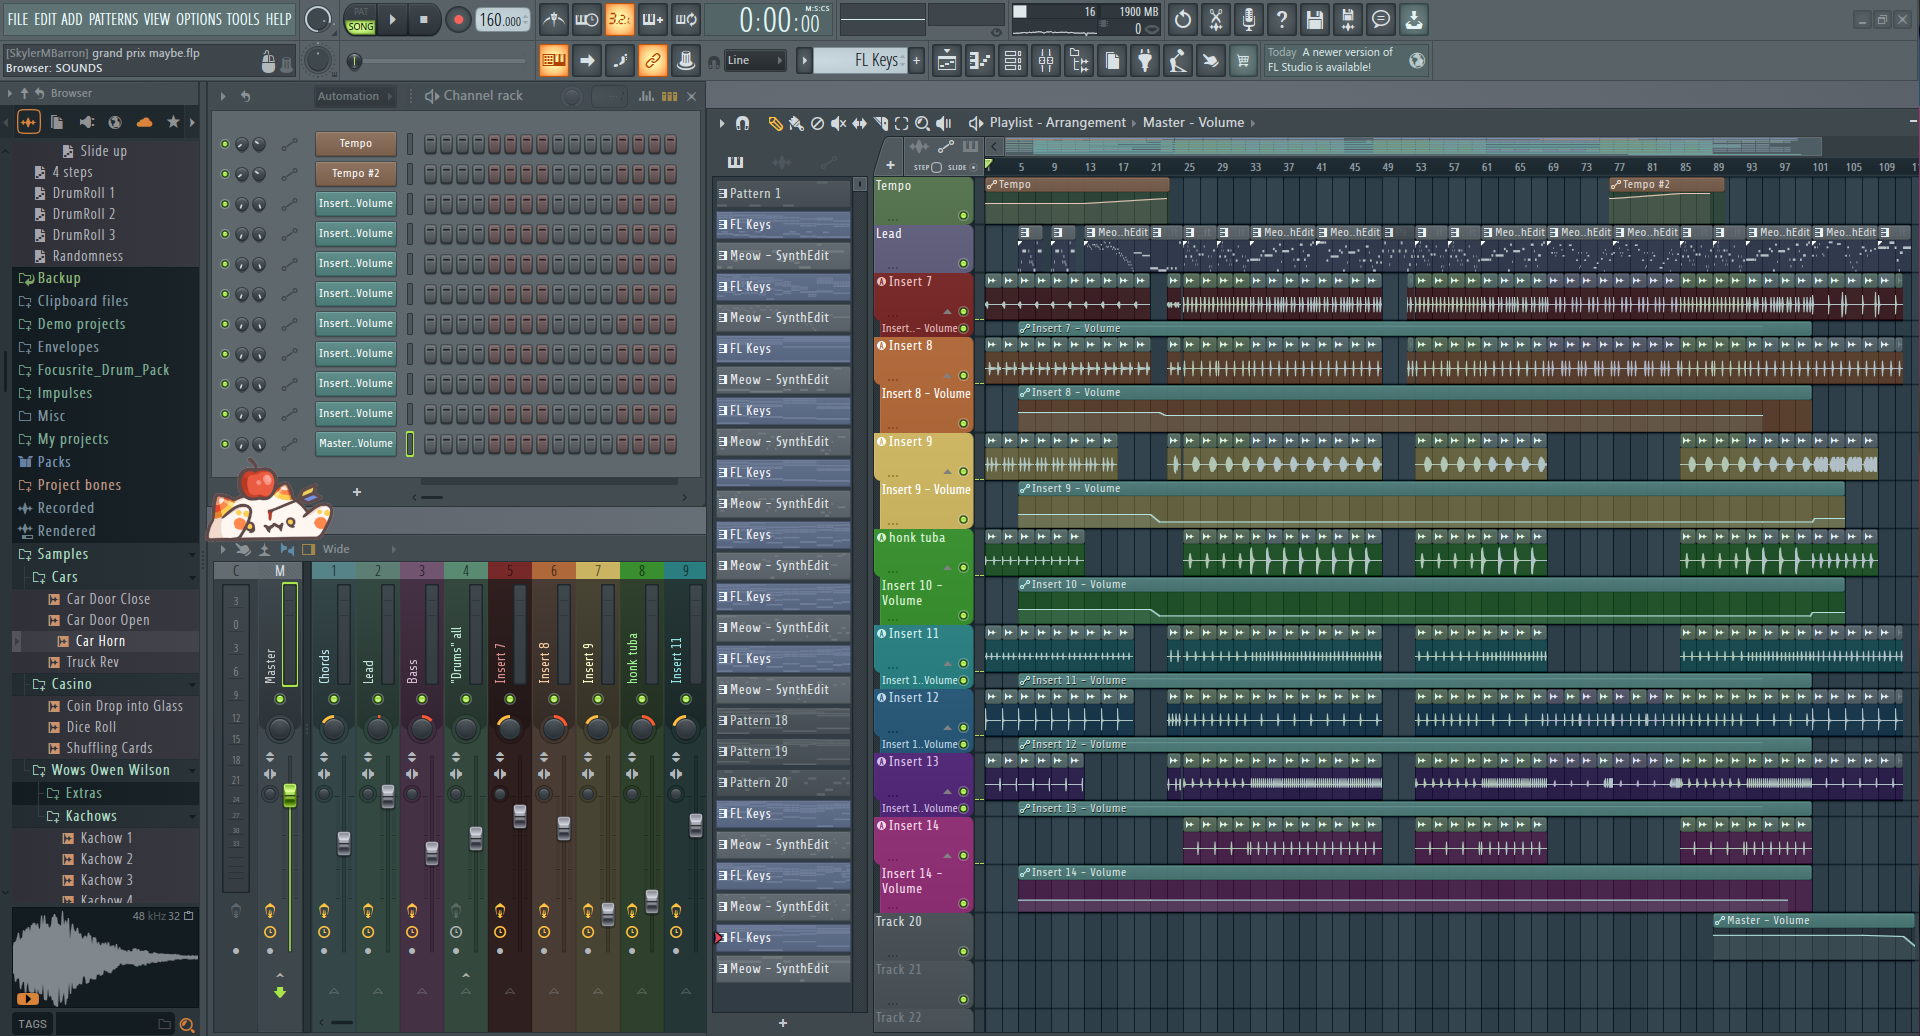The width and height of the screenshot is (1920, 1036).
Task: Select the playlist Slice tool
Action: point(881,123)
